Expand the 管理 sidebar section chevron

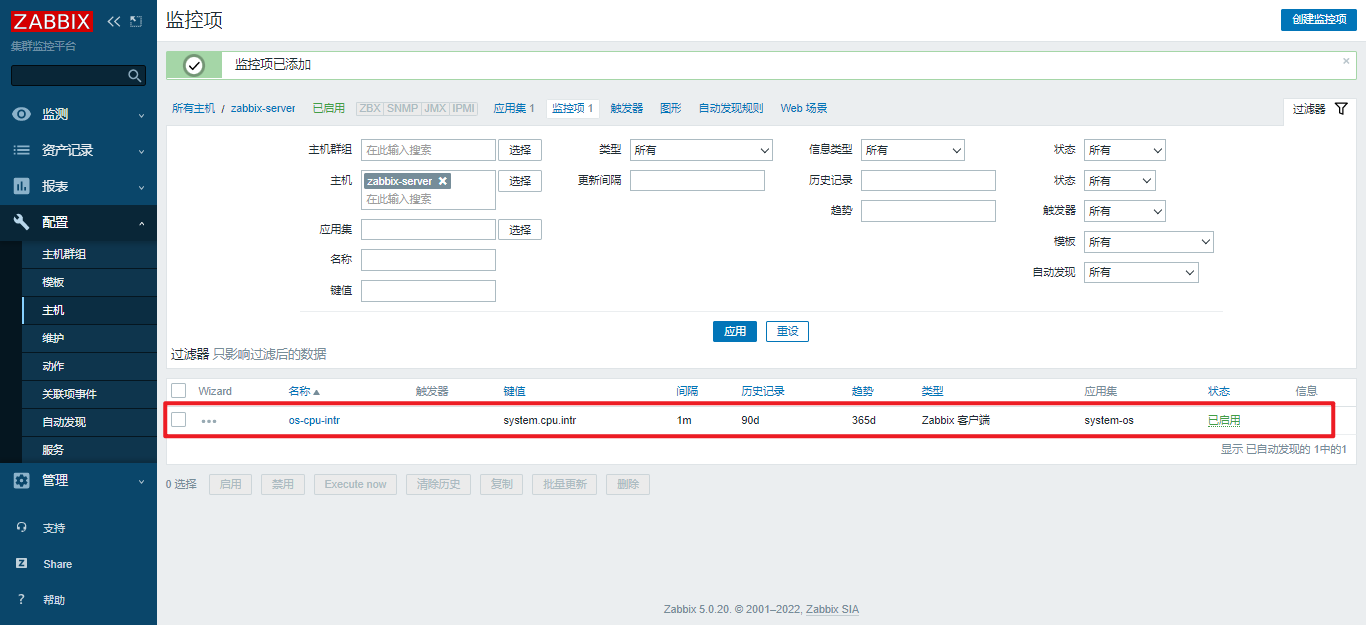pyautogui.click(x=141, y=481)
